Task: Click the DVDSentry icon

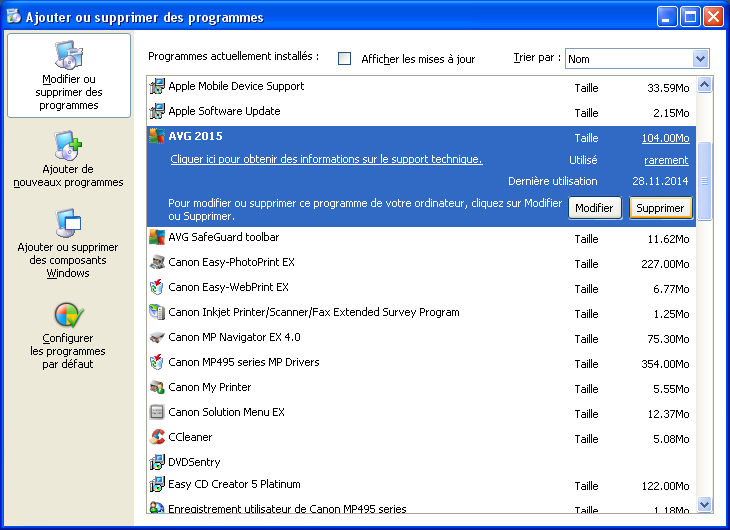Action: (x=157, y=462)
